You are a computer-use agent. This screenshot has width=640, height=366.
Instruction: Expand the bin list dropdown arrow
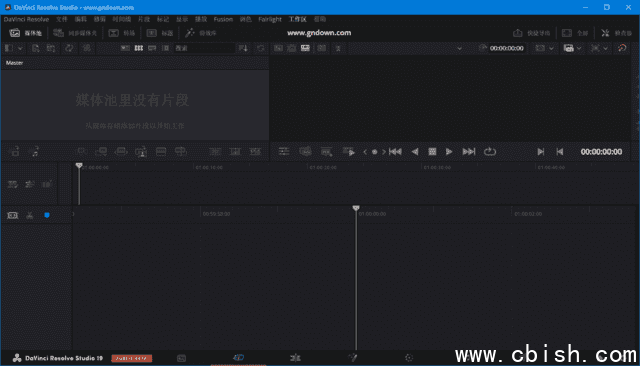click(x=20, y=48)
